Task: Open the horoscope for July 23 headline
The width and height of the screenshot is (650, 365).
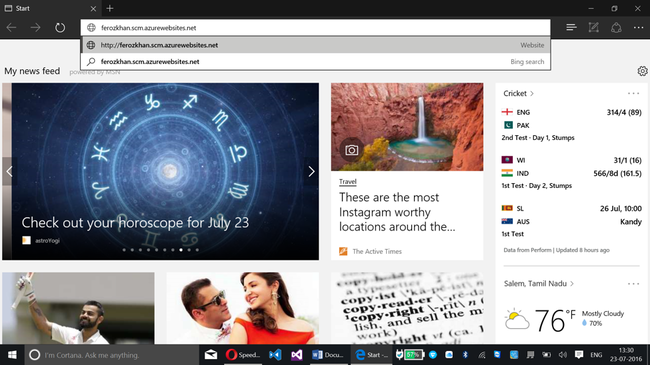Action: [135, 223]
